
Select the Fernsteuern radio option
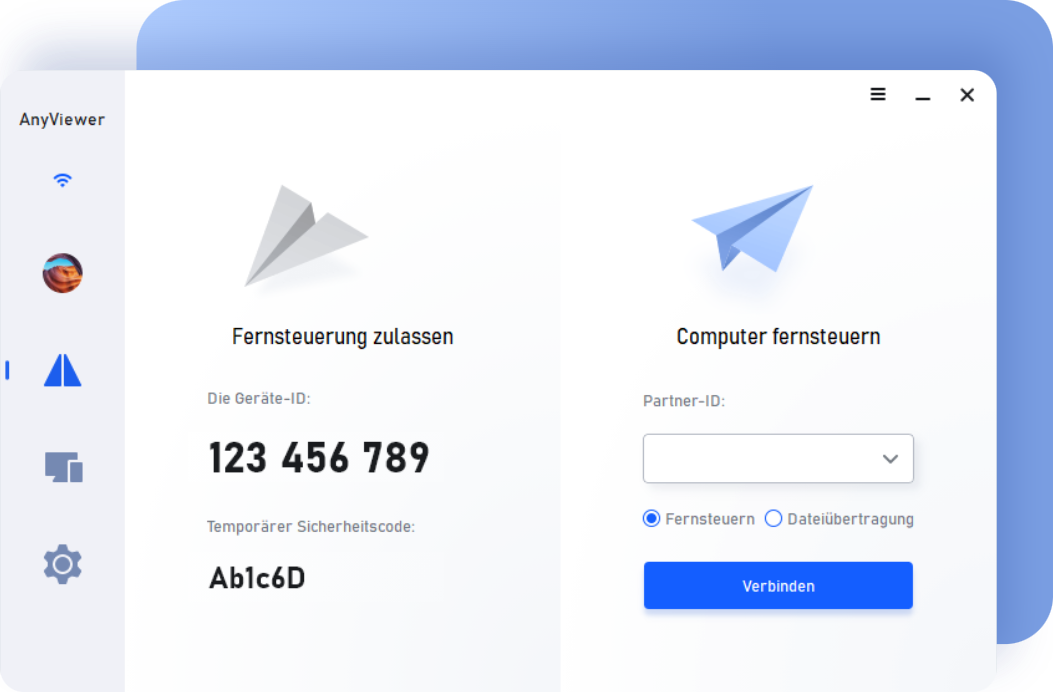(698, 519)
